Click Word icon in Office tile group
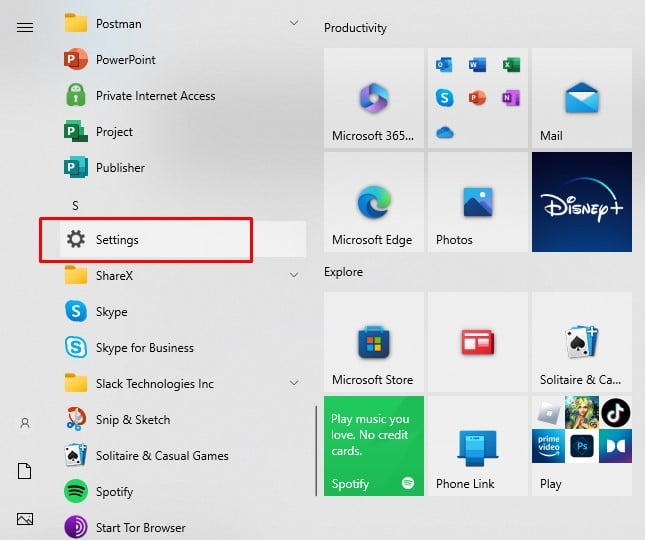 [477, 65]
